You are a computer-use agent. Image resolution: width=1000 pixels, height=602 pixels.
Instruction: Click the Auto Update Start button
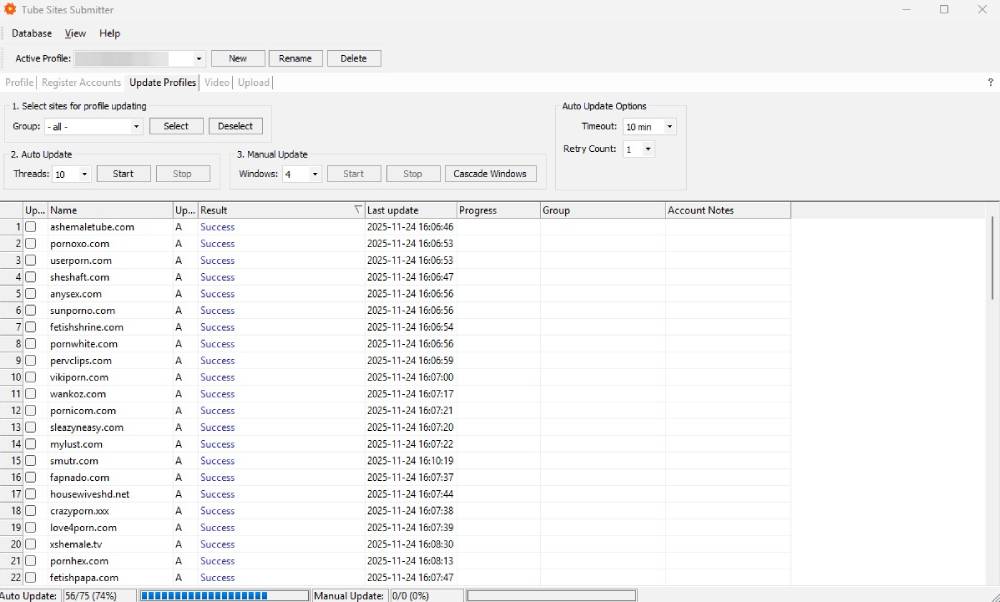point(123,174)
